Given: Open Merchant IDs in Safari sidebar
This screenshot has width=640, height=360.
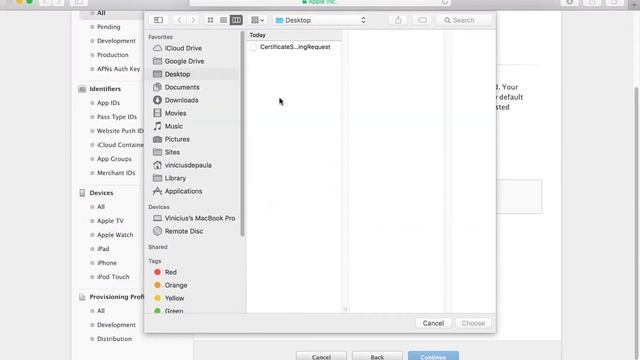Looking at the screenshot, I should [116, 173].
